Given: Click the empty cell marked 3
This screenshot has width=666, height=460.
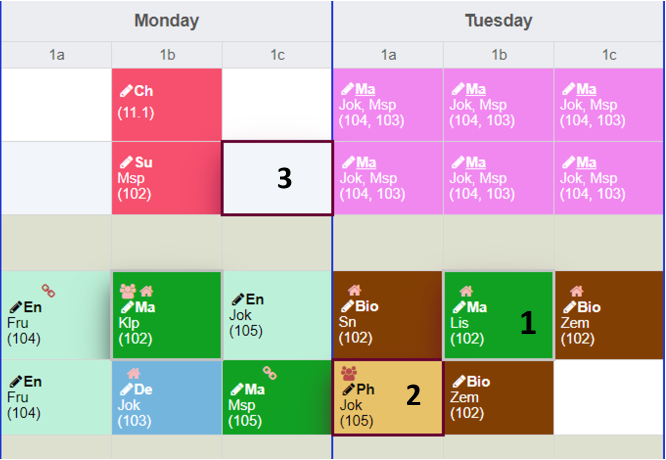Looking at the screenshot, I should pos(277,178).
